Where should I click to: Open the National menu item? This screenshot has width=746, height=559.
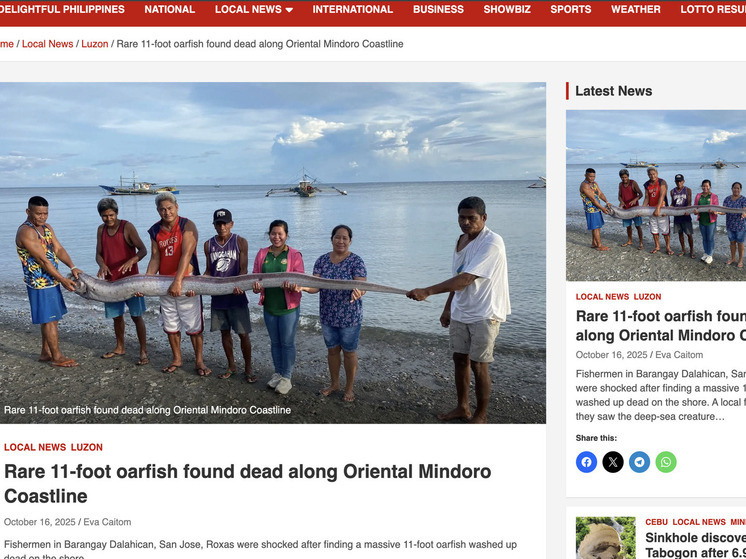click(169, 10)
